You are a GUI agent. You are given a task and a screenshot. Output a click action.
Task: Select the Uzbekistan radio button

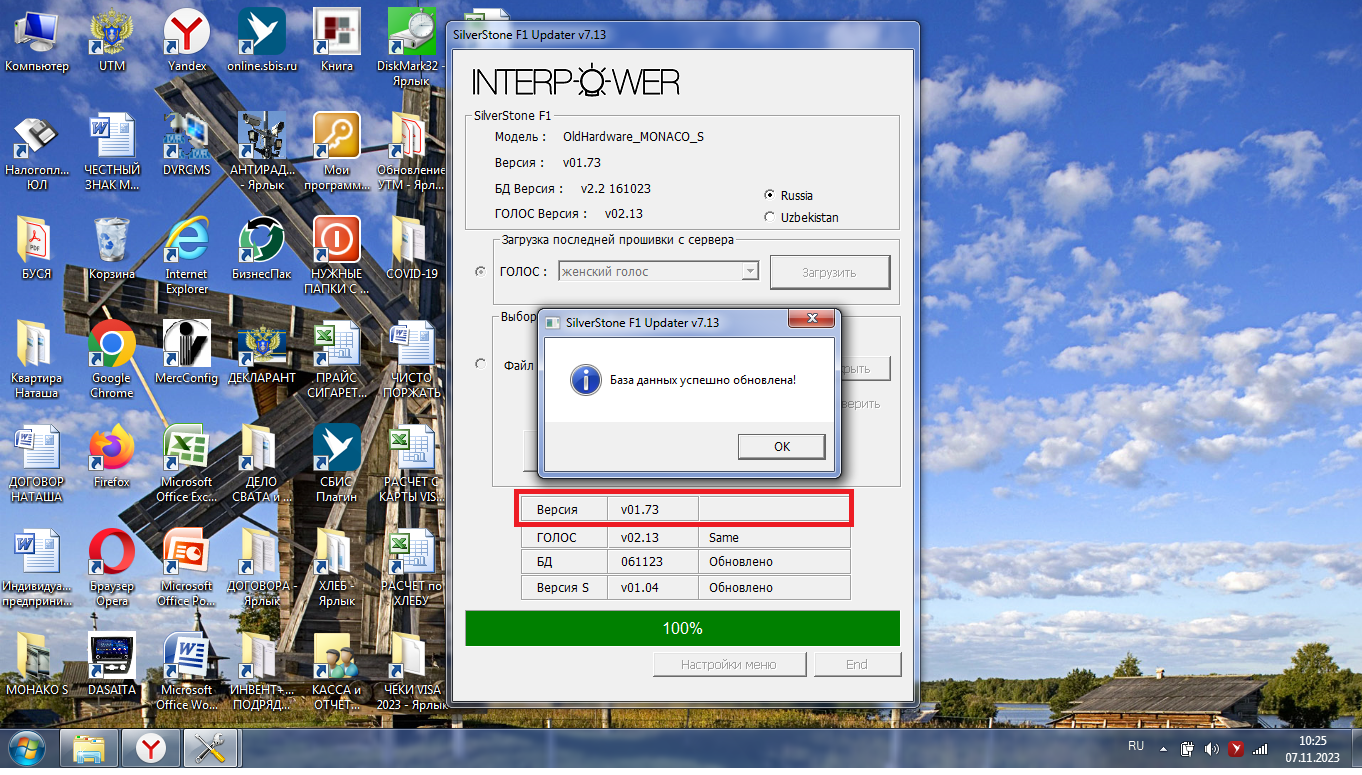coord(769,217)
